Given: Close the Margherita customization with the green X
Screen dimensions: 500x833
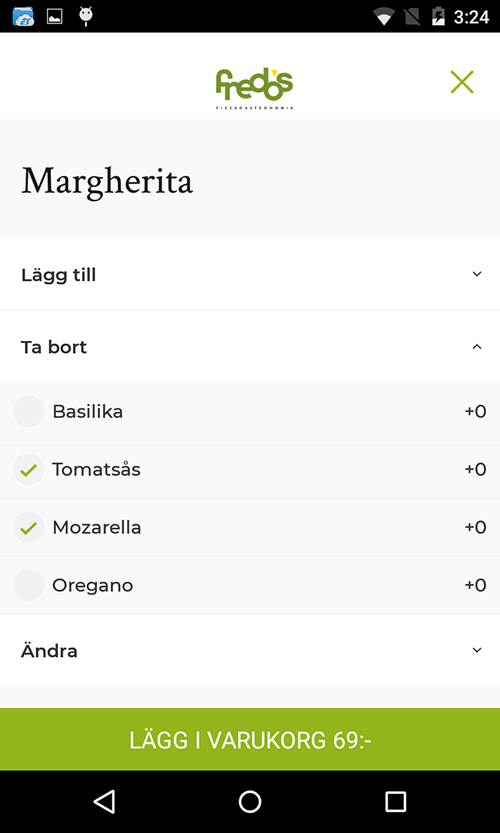Looking at the screenshot, I should [x=462, y=82].
